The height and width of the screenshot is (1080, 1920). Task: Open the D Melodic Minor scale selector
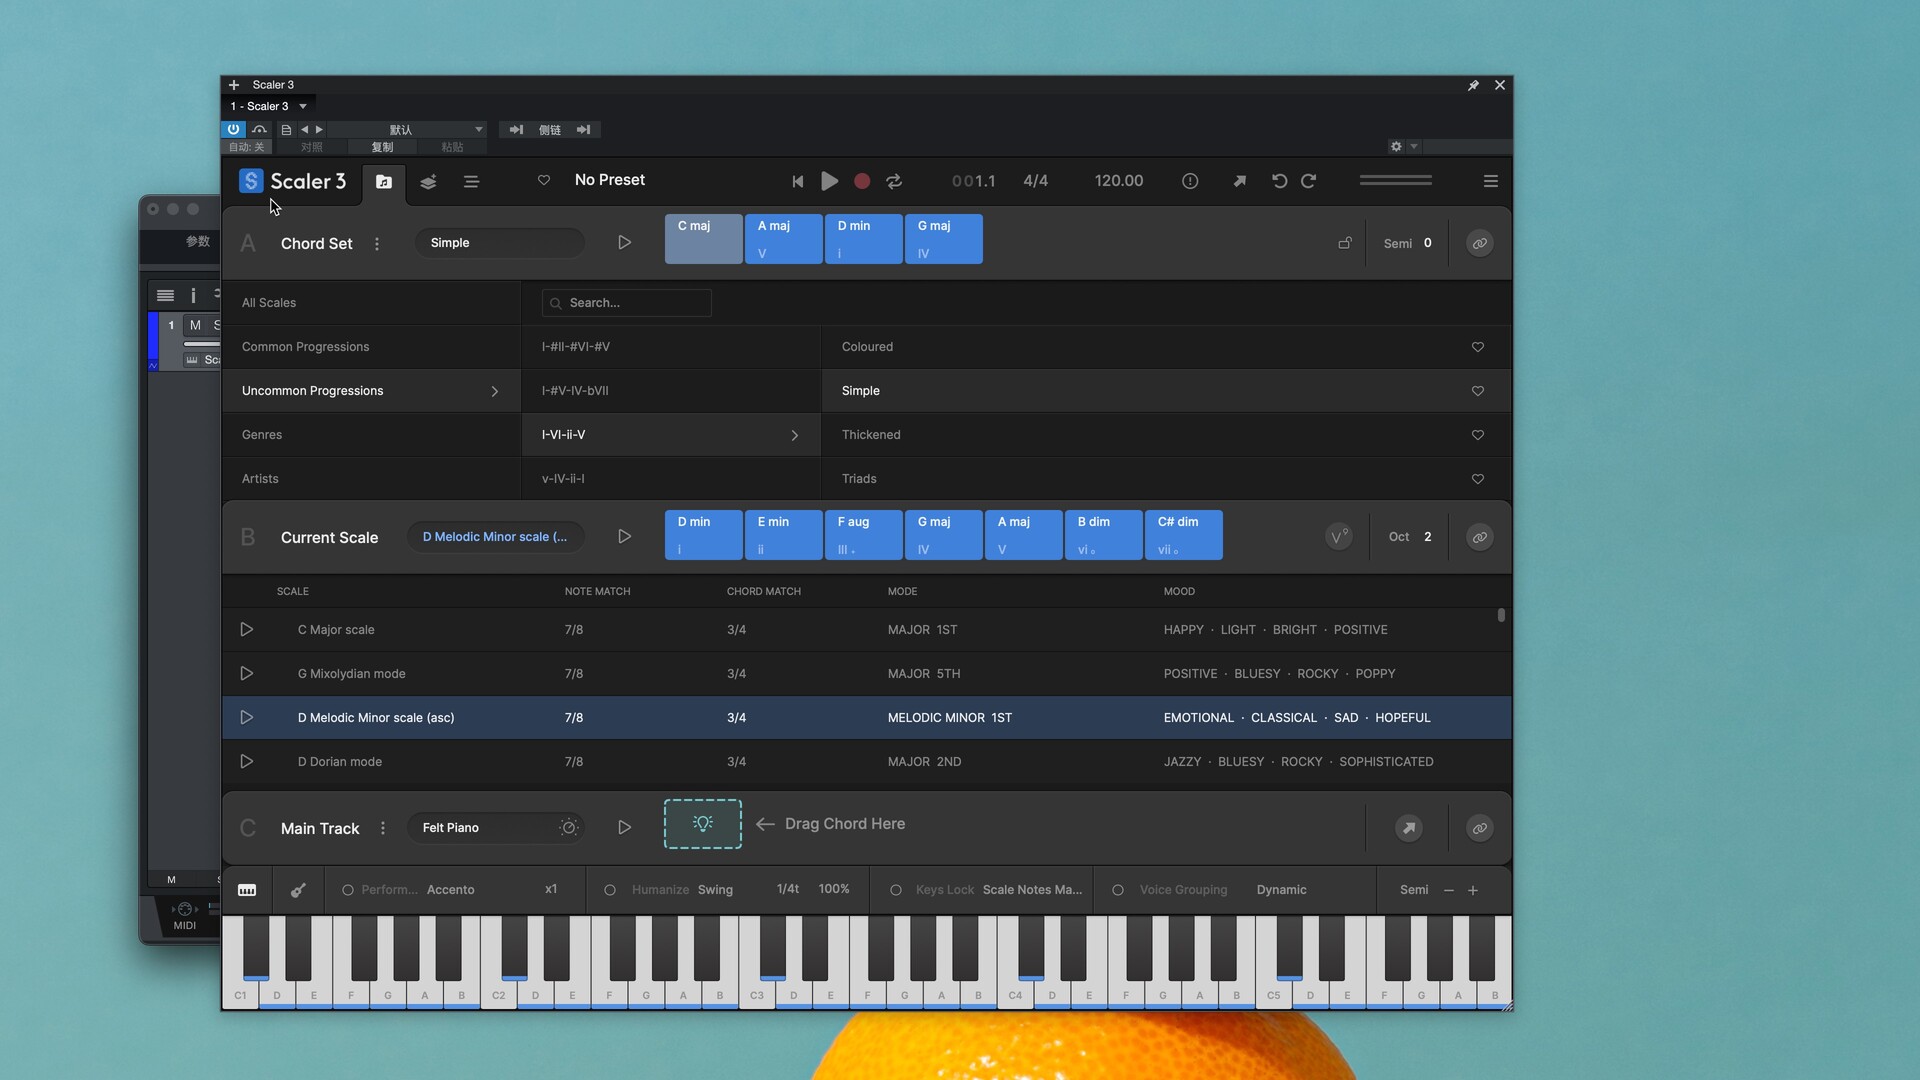495,538
